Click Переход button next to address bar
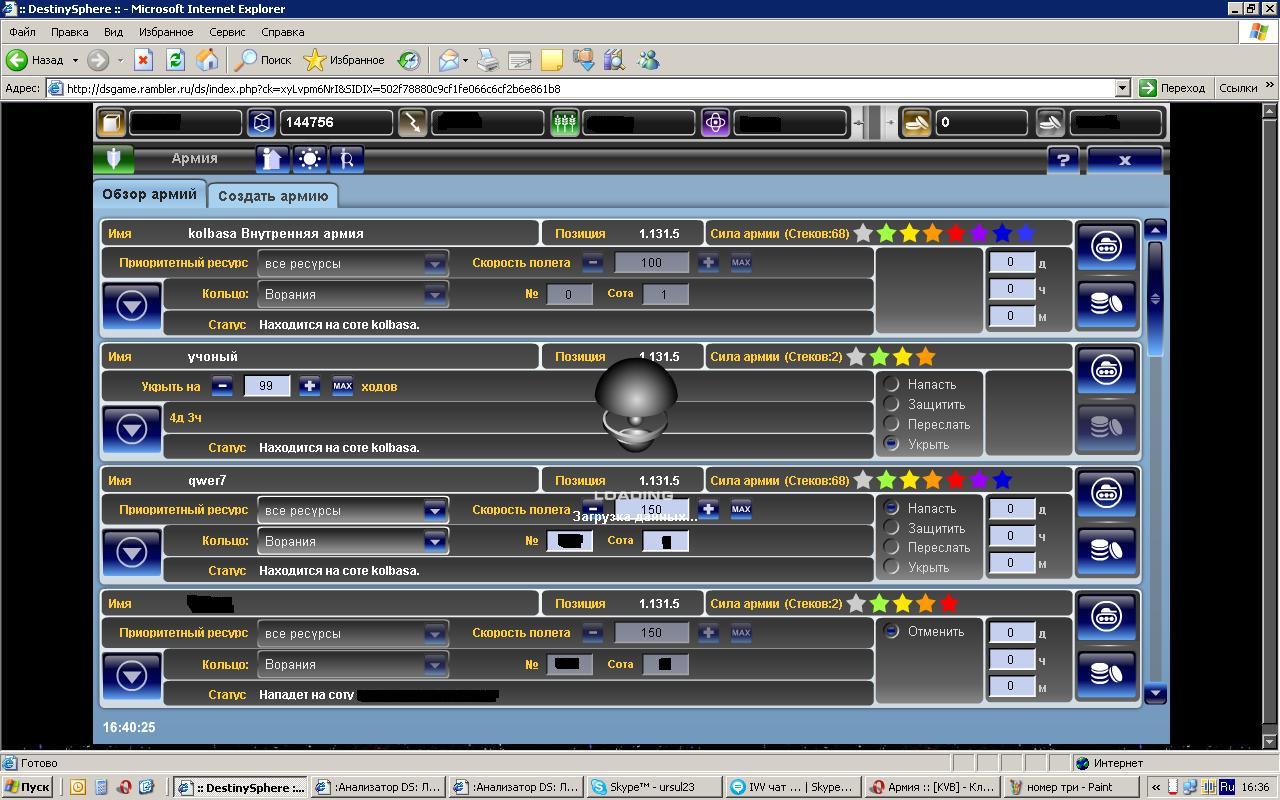1280x800 pixels. (x=1173, y=88)
